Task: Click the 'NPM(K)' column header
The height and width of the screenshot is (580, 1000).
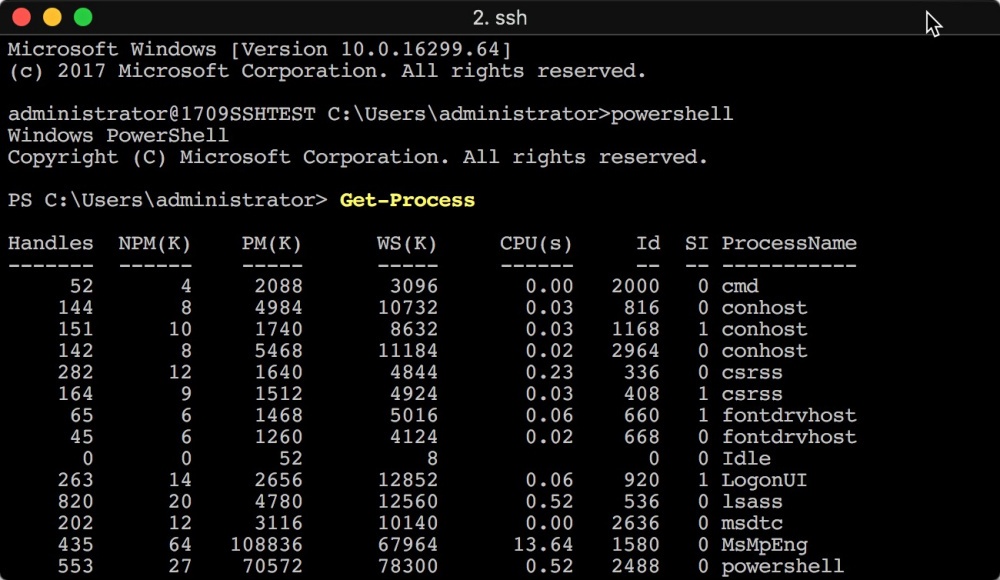Action: [154, 243]
